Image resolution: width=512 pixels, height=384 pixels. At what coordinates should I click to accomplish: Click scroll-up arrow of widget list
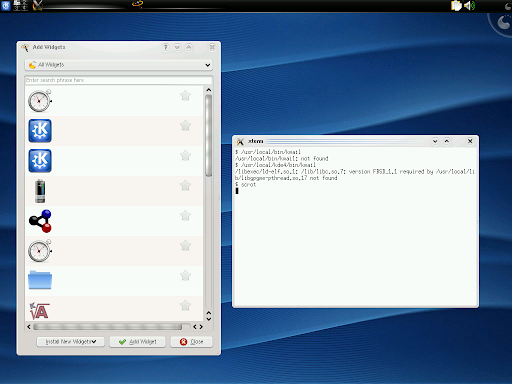coord(209,90)
